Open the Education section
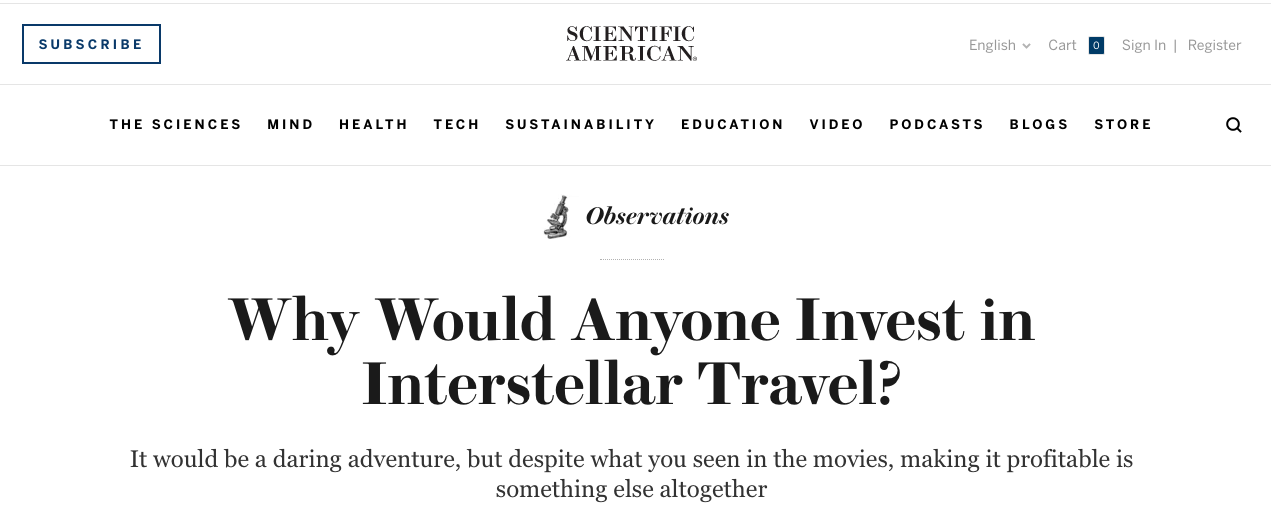This screenshot has width=1271, height=524. (733, 125)
